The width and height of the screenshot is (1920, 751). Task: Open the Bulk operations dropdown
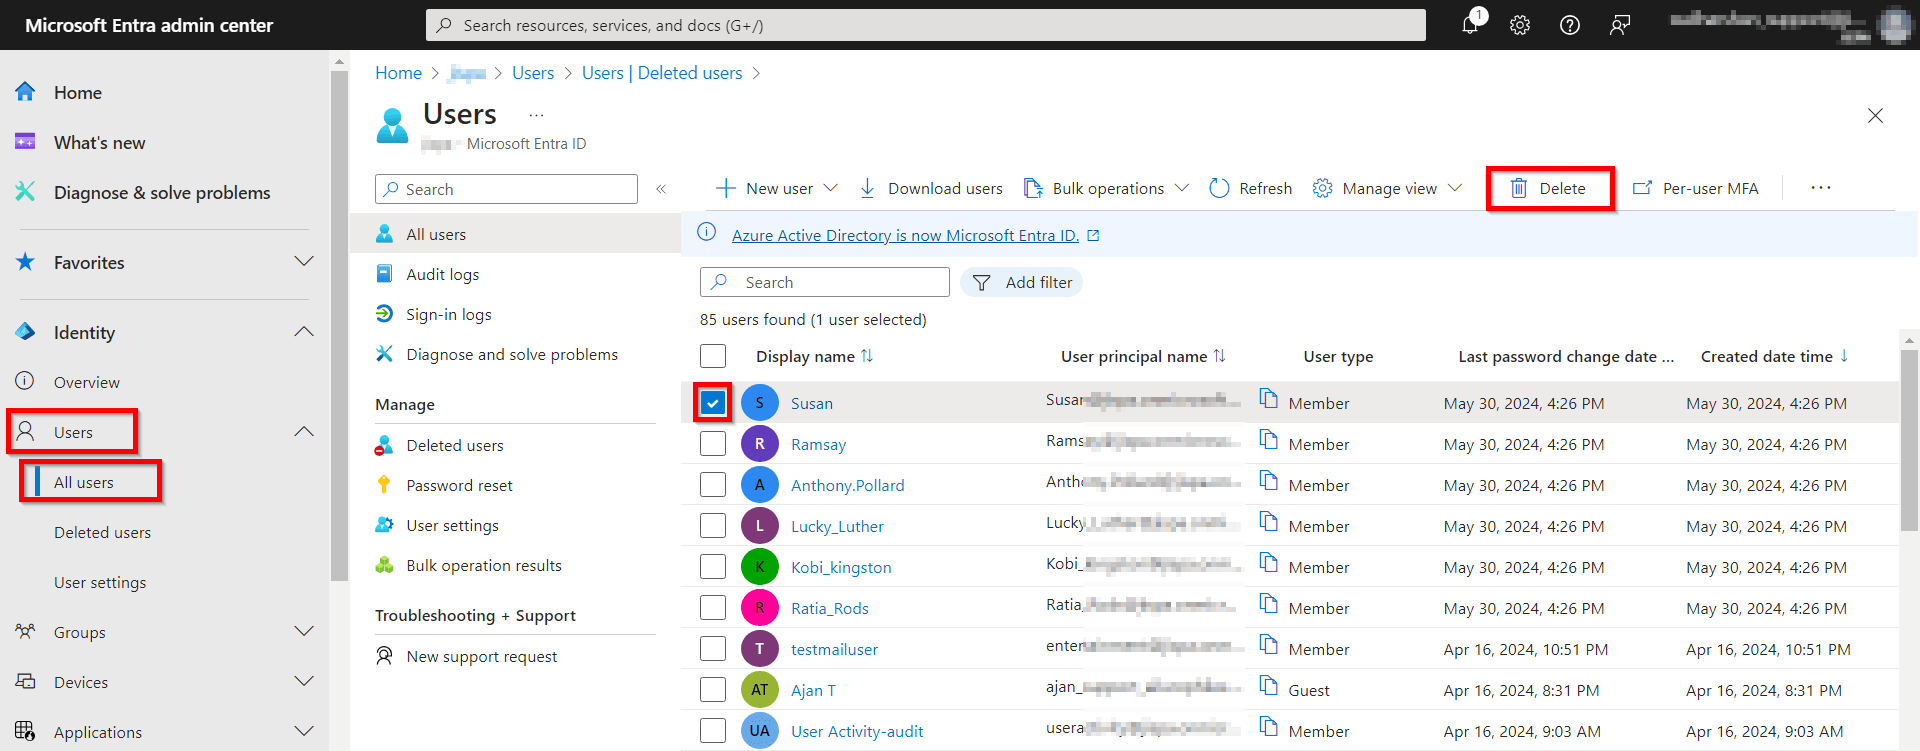[x=1106, y=188]
